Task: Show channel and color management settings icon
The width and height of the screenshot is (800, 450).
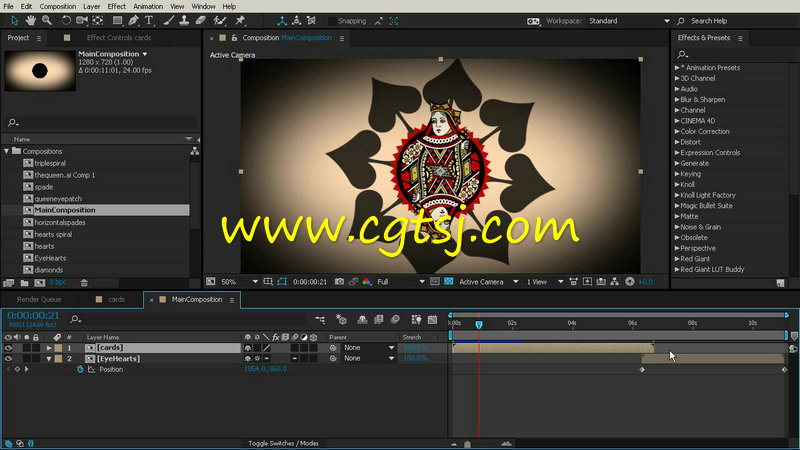Action: (x=366, y=282)
